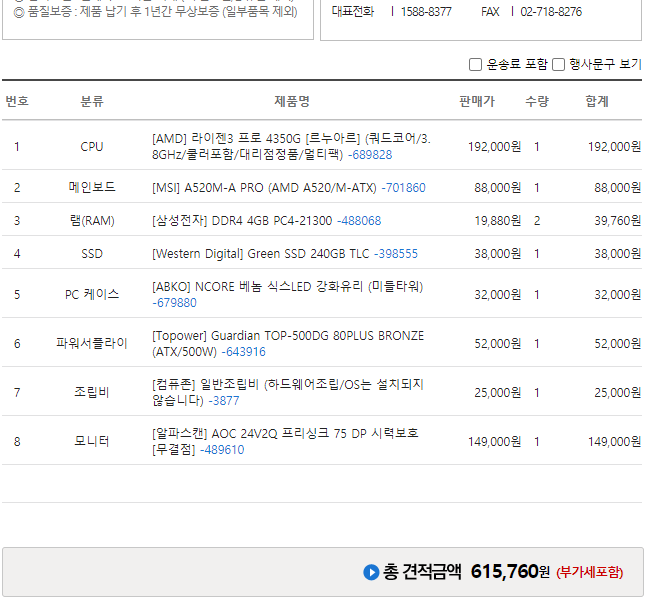The height and width of the screenshot is (603, 652).
Task: Click the 39,760원 RAM total
Action: coord(617,221)
